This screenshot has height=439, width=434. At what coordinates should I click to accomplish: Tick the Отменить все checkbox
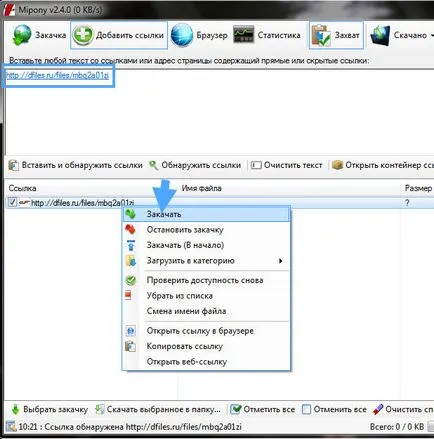tap(306, 409)
